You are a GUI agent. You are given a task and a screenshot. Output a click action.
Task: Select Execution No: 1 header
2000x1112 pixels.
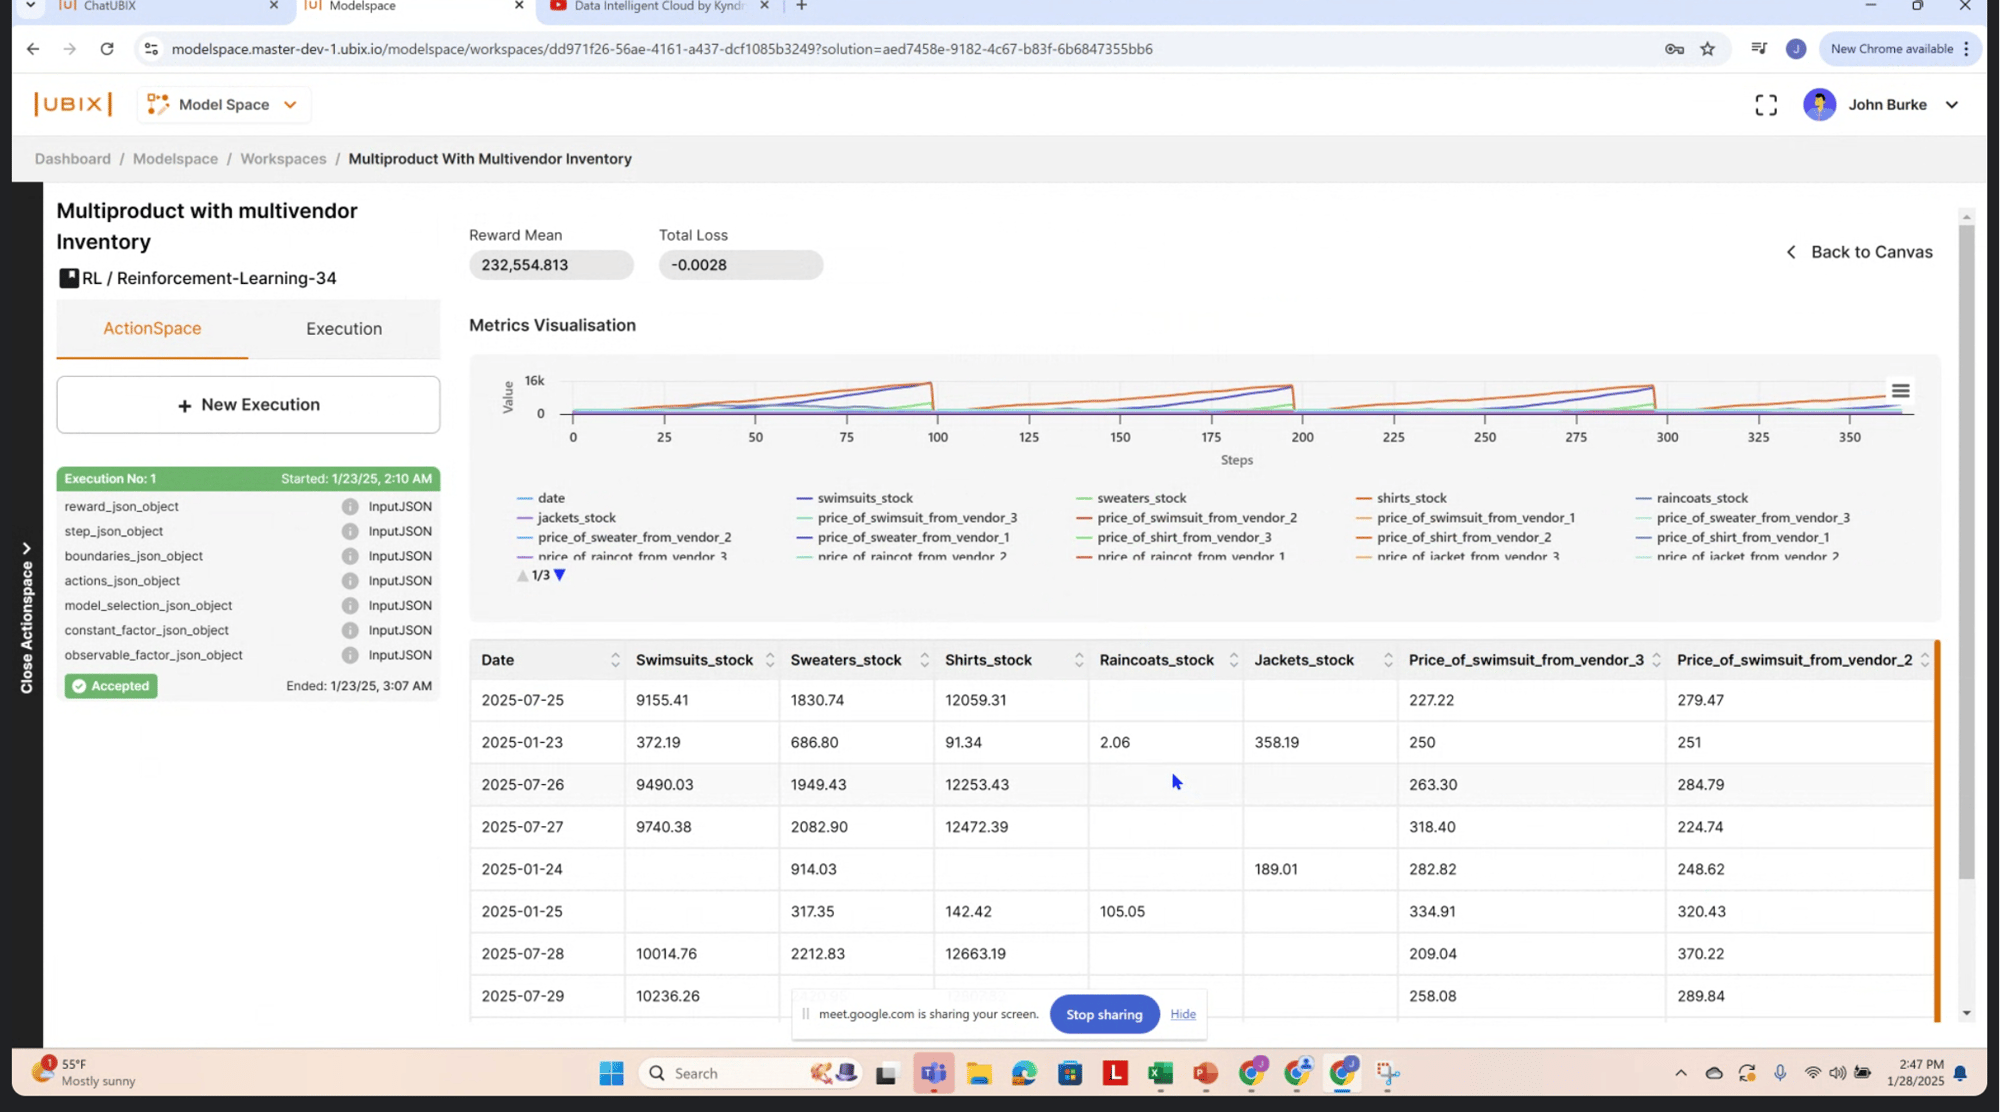click(x=248, y=479)
